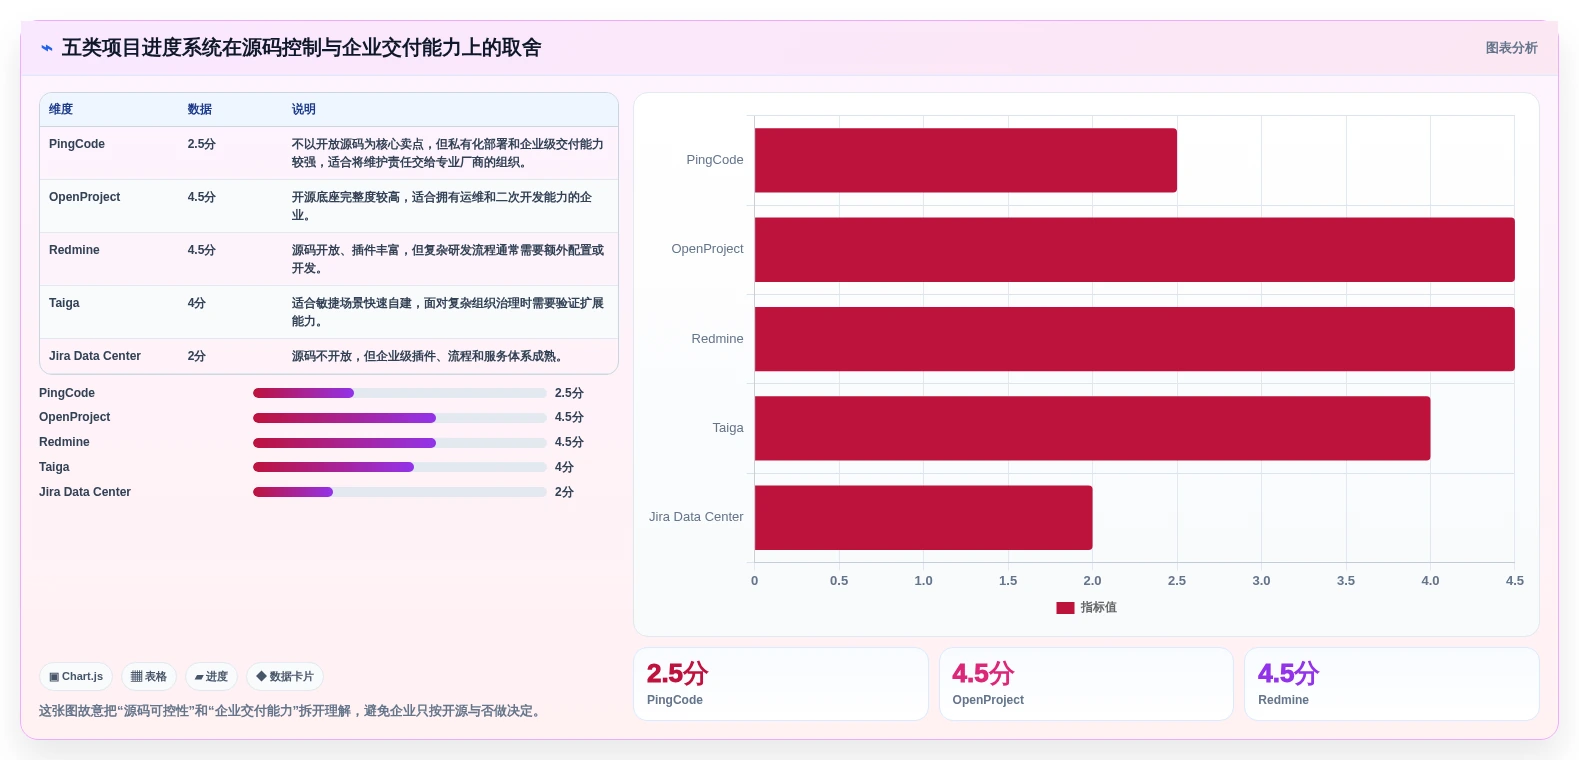
Task: Click the description starting 源码开放、插件丰富
Action: [448, 259]
